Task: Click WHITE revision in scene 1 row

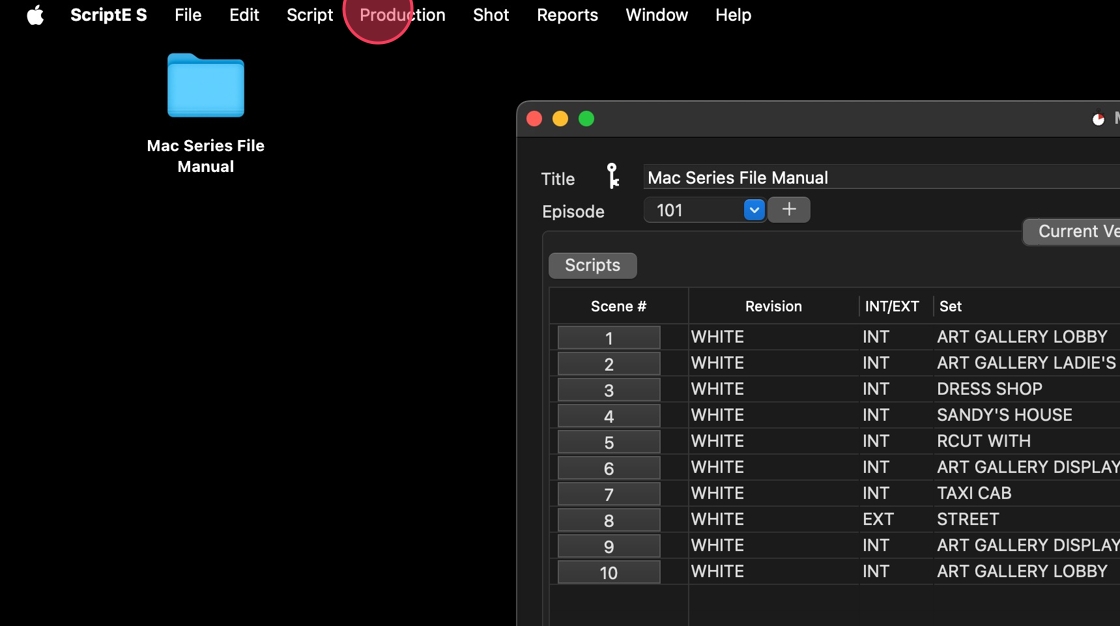Action: coord(717,337)
